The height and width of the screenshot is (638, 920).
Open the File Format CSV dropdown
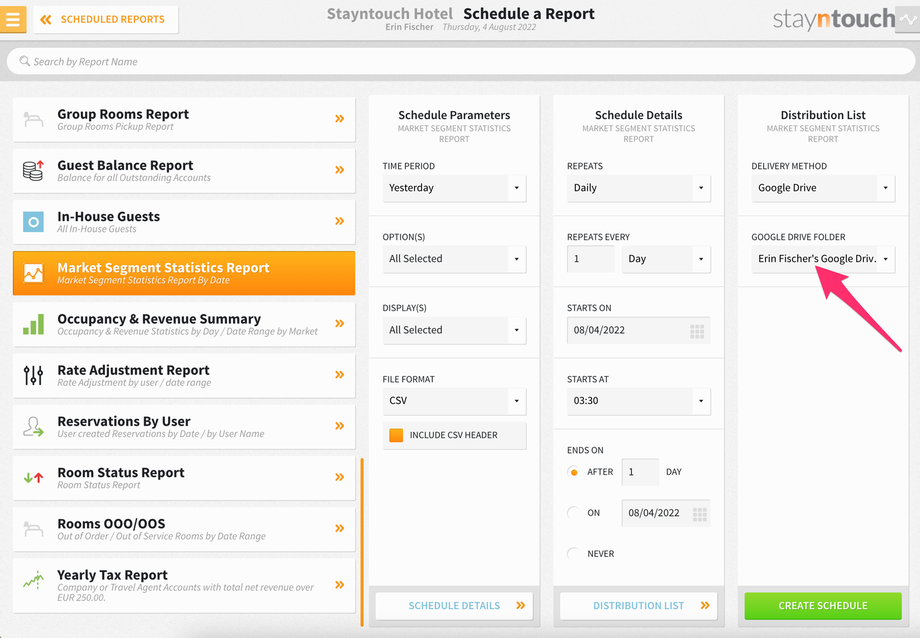click(454, 401)
